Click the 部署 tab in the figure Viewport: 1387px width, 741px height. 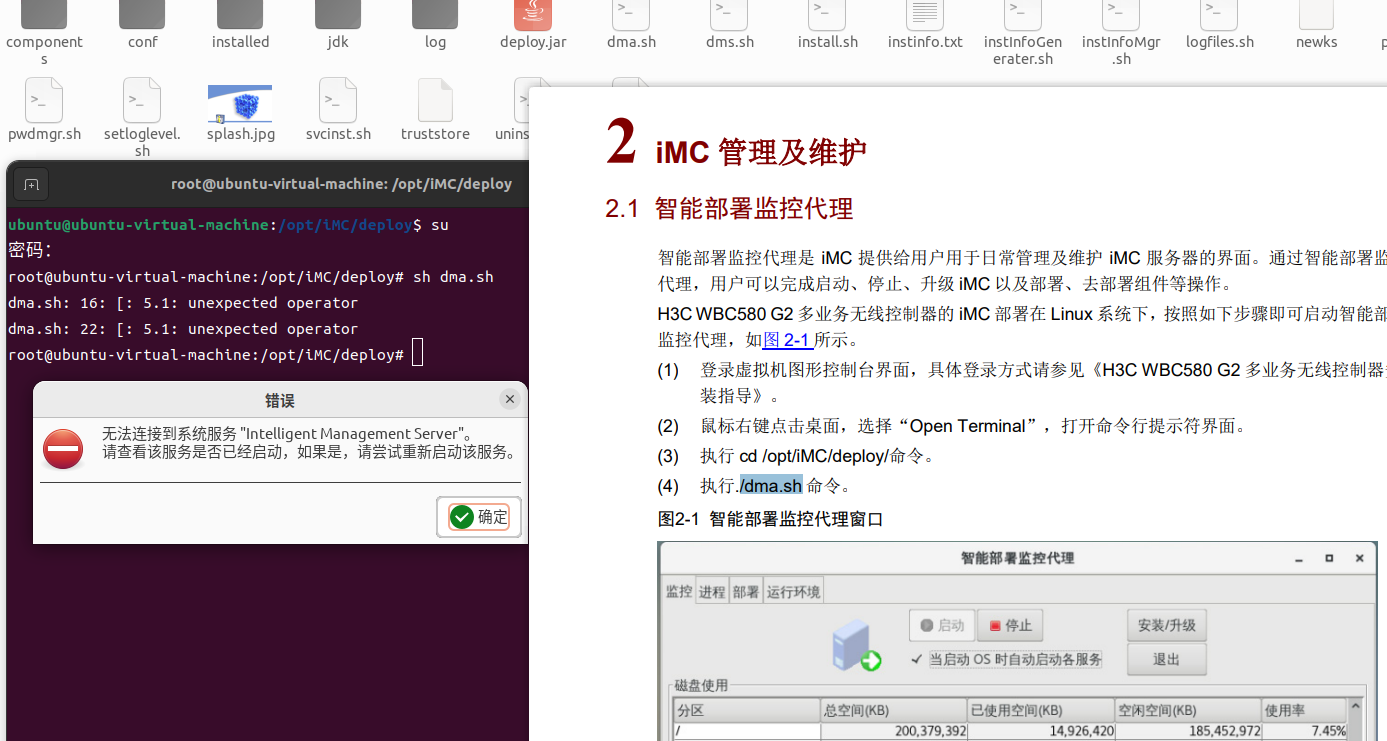(746, 591)
